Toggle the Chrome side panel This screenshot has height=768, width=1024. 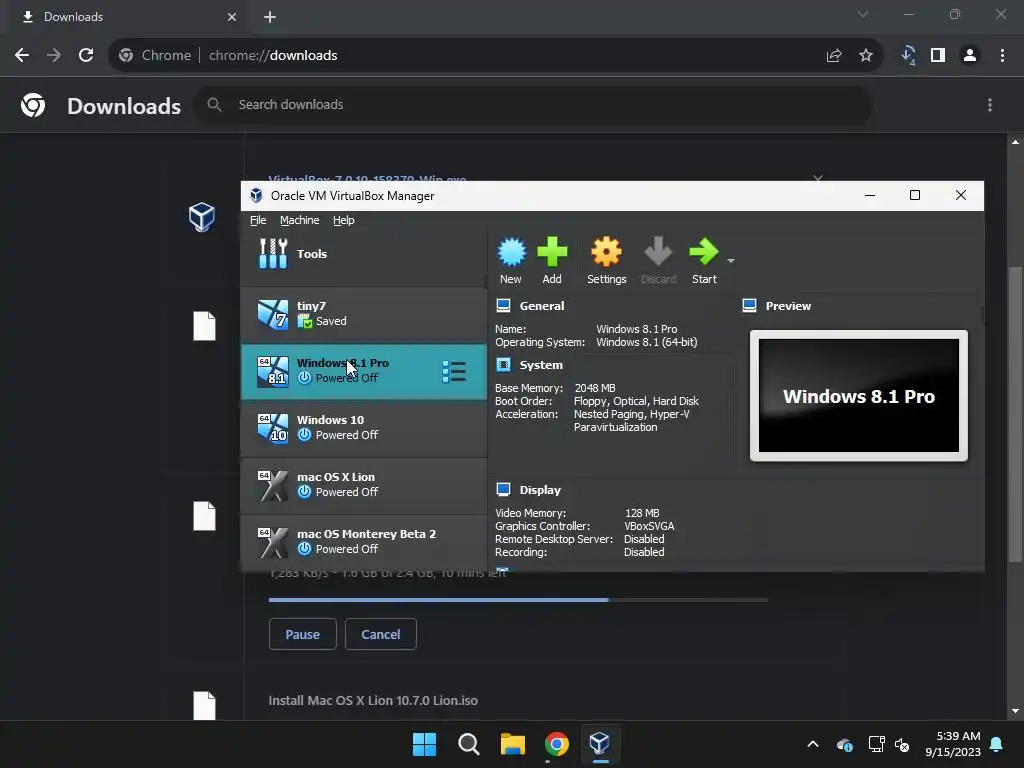[938, 56]
